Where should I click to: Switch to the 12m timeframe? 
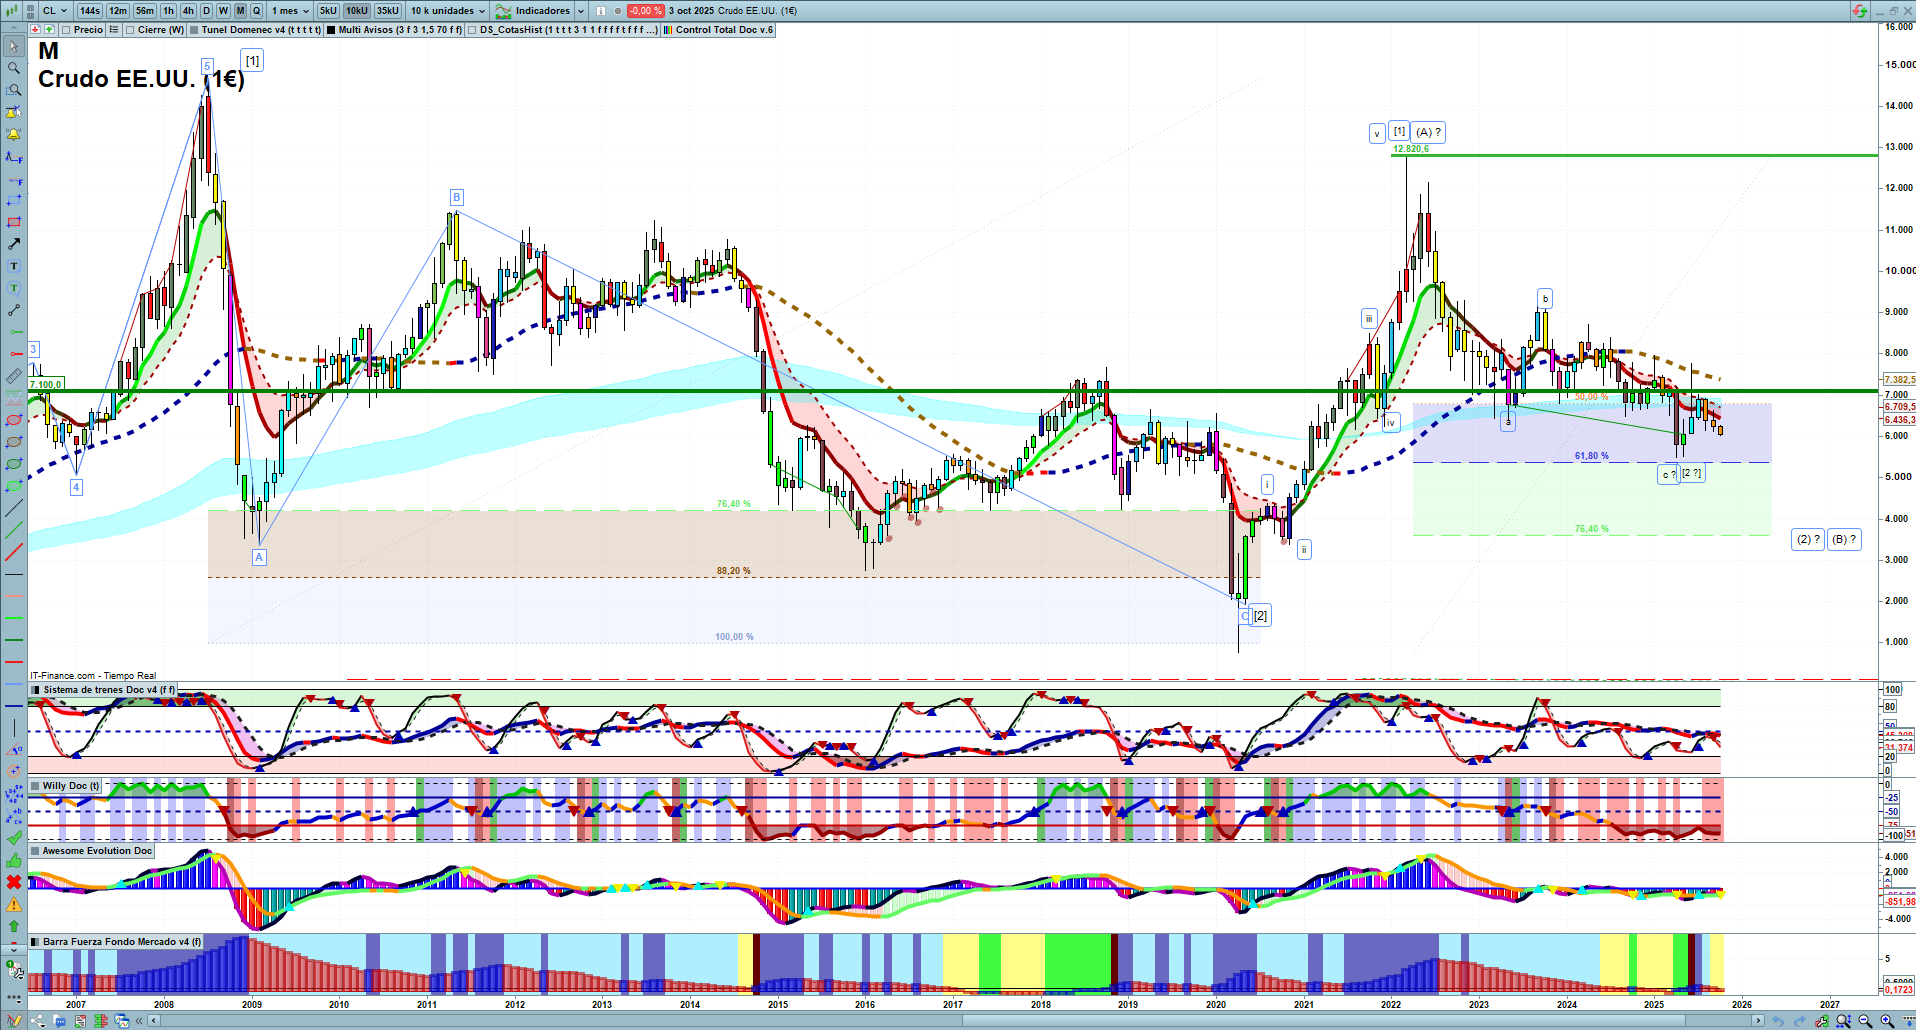click(118, 11)
